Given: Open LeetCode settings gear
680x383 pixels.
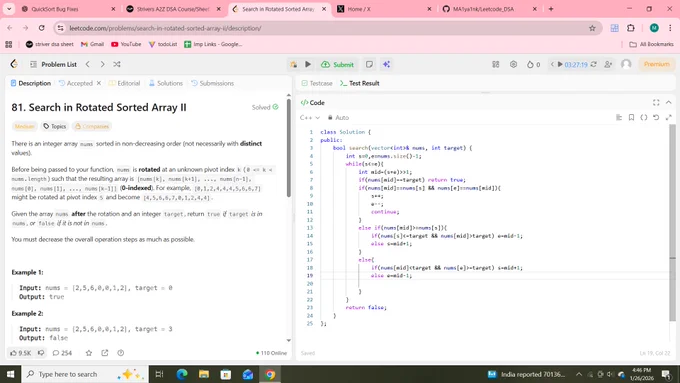Looking at the screenshot, I should click(x=513, y=64).
